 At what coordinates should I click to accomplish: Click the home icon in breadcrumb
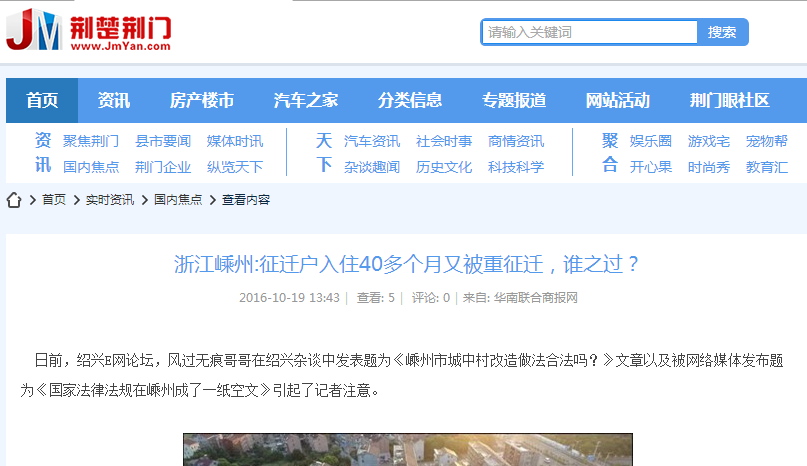[x=14, y=200]
